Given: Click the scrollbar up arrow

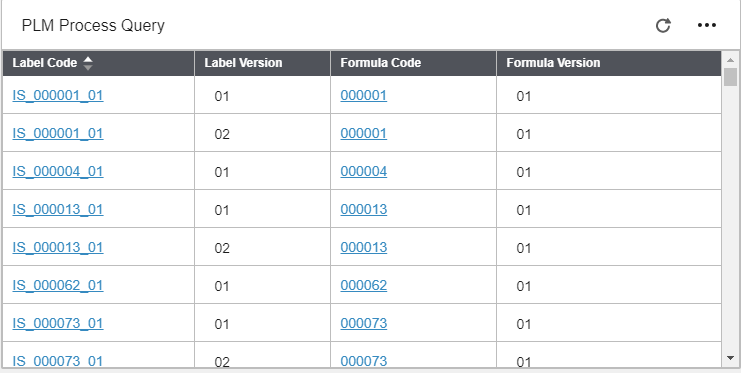Looking at the screenshot, I should point(730,60).
